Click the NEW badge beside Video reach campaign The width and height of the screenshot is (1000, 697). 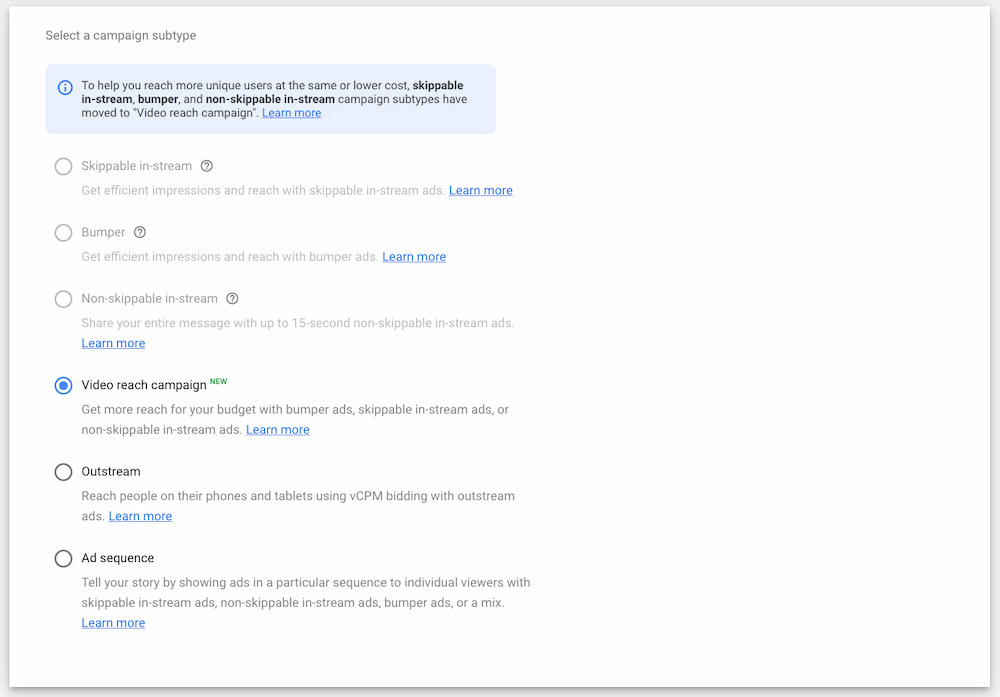[219, 381]
